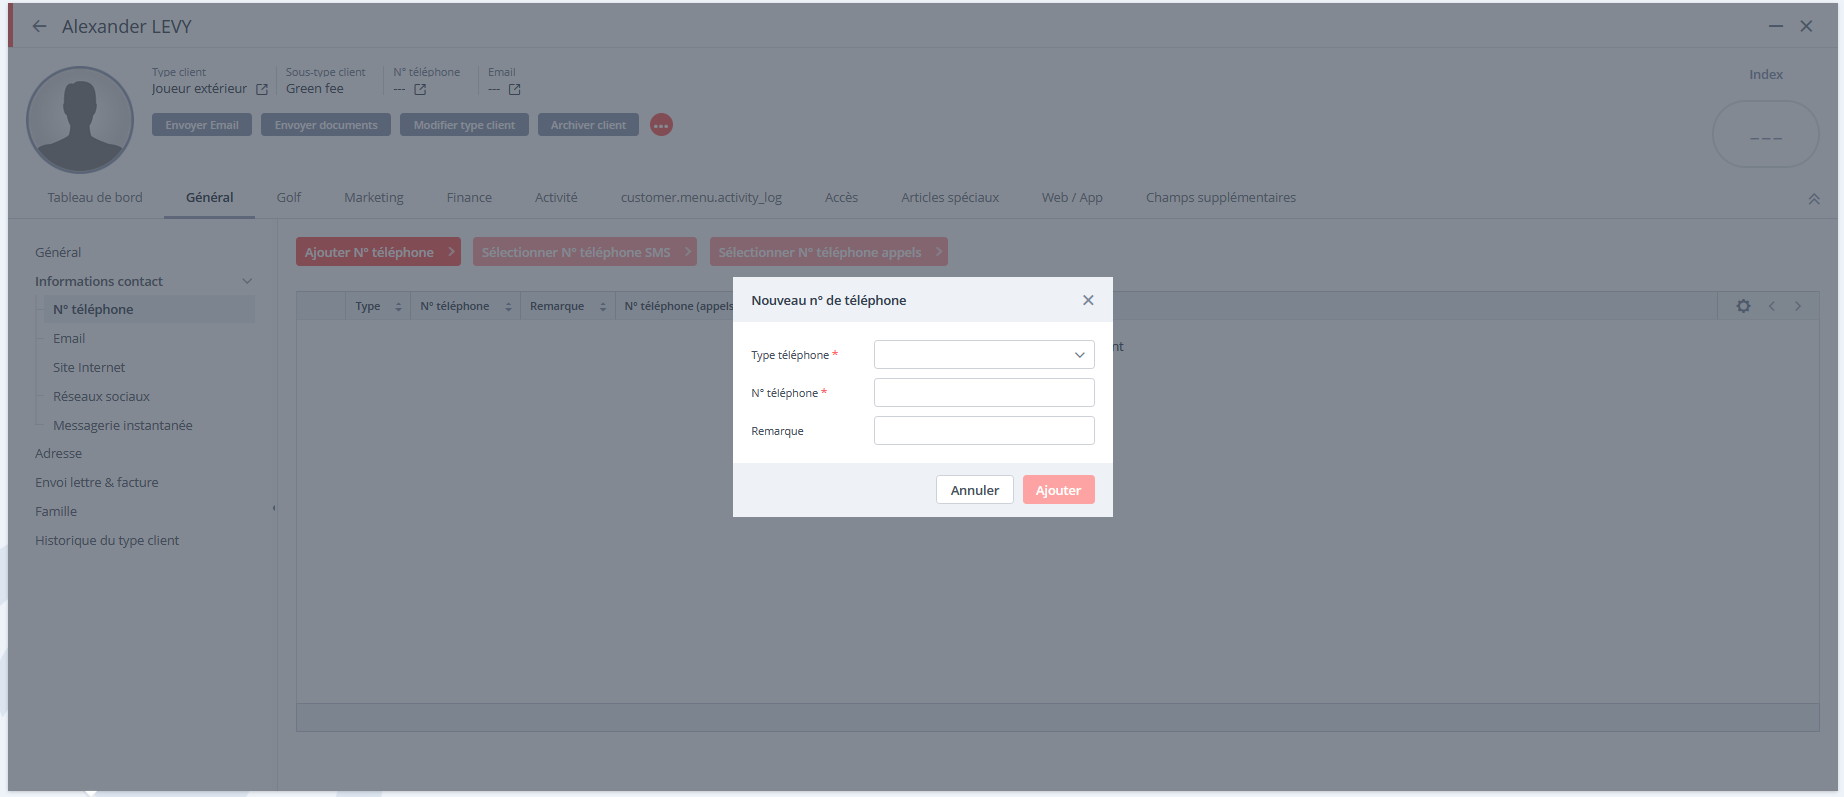1844x797 pixels.
Task: Open Articles spéciaux tab
Action: pos(950,198)
